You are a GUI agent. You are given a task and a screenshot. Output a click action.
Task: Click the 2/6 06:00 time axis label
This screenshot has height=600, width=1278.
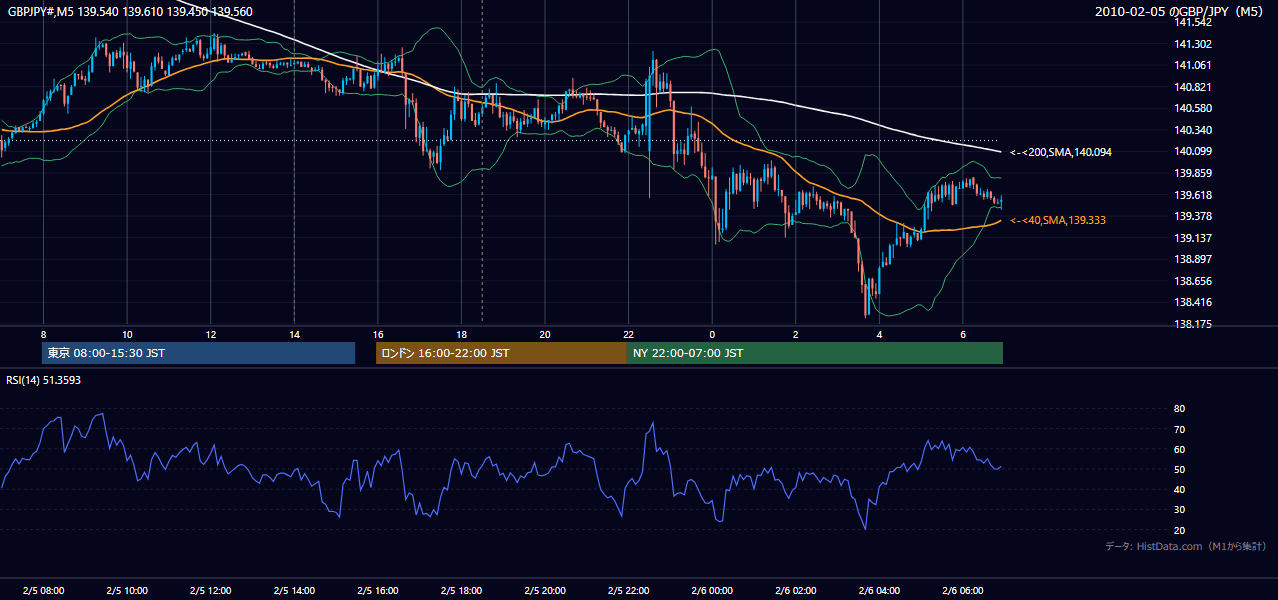click(962, 590)
